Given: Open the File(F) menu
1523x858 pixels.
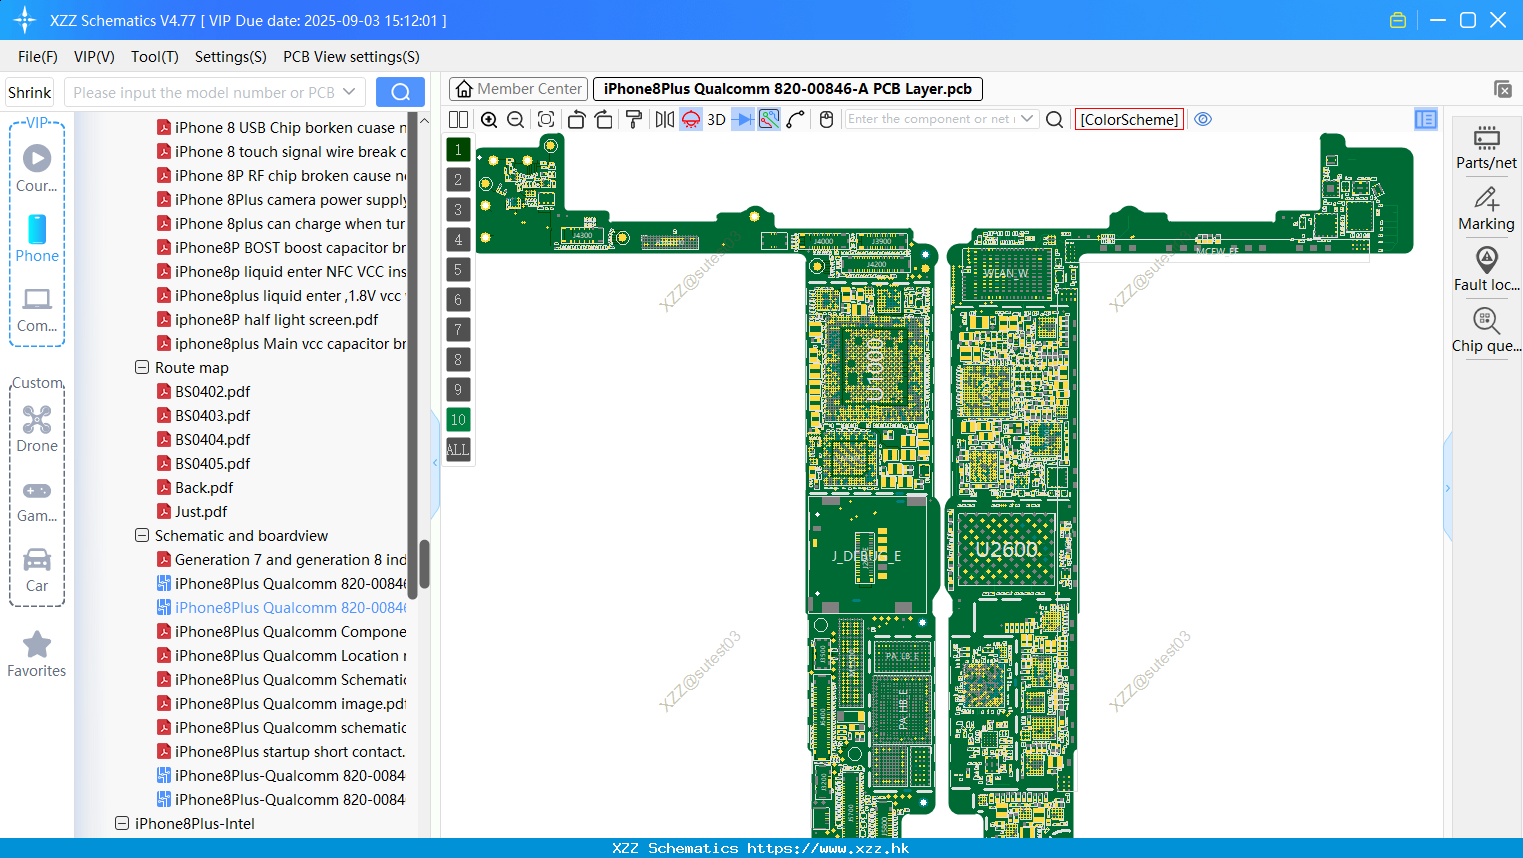Looking at the screenshot, I should 38,57.
